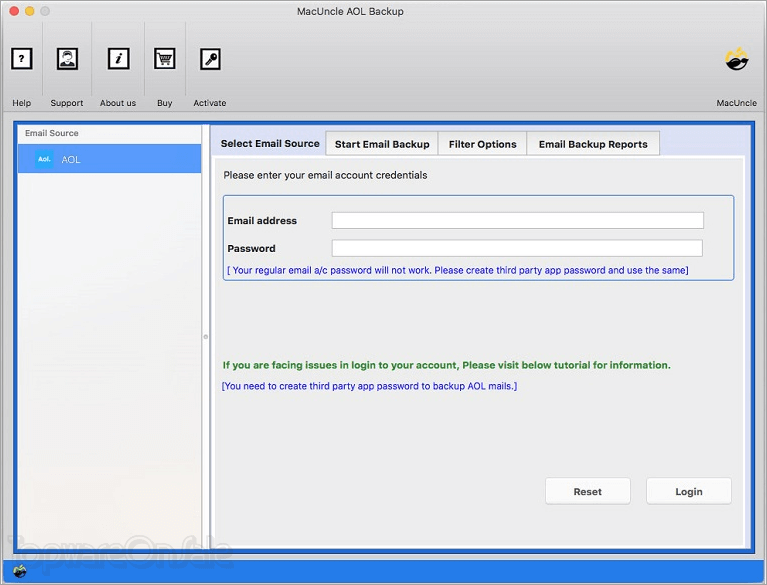
Task: Click the Reset button
Action: coord(587,492)
